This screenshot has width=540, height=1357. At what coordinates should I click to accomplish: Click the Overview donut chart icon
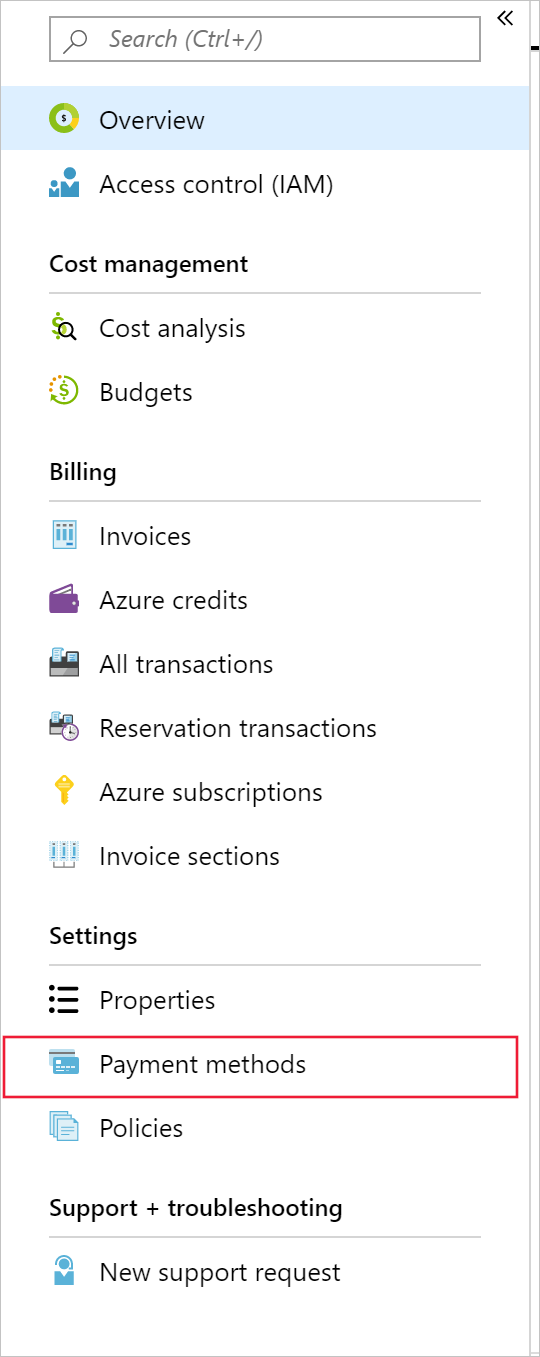tap(64, 119)
